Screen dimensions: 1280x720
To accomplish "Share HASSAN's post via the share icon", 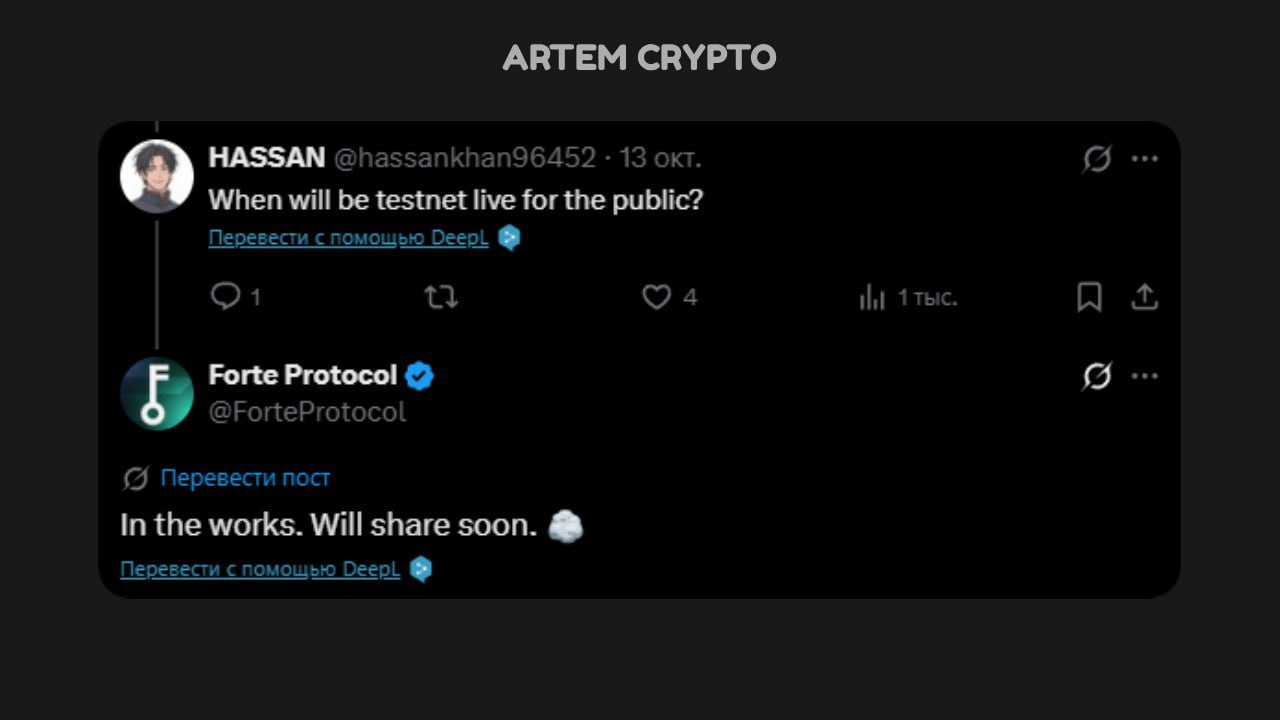I will [x=1144, y=297].
